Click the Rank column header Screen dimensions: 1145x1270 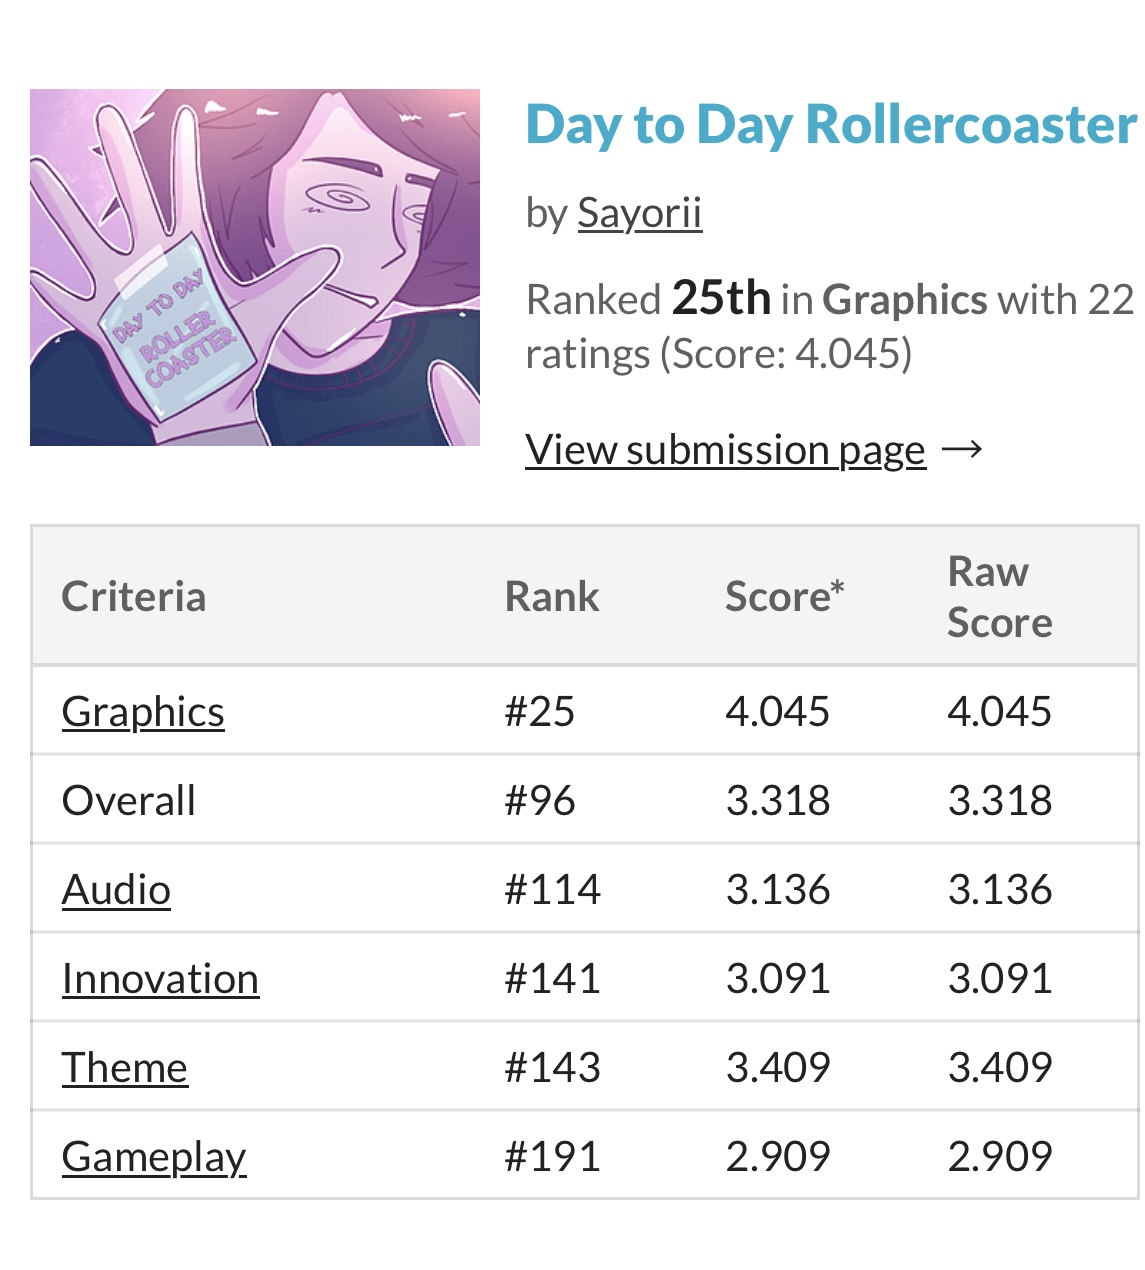[552, 597]
